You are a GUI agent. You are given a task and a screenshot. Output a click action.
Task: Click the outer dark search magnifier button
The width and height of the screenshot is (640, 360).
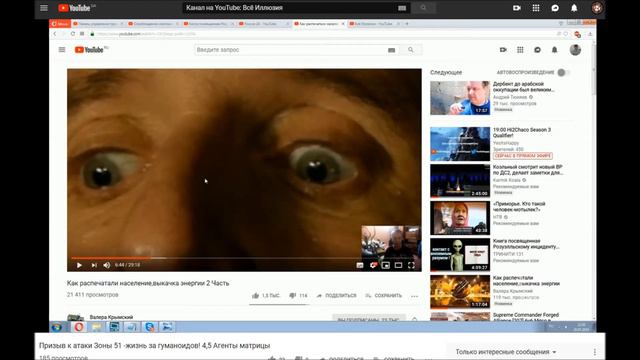tap(423, 8)
